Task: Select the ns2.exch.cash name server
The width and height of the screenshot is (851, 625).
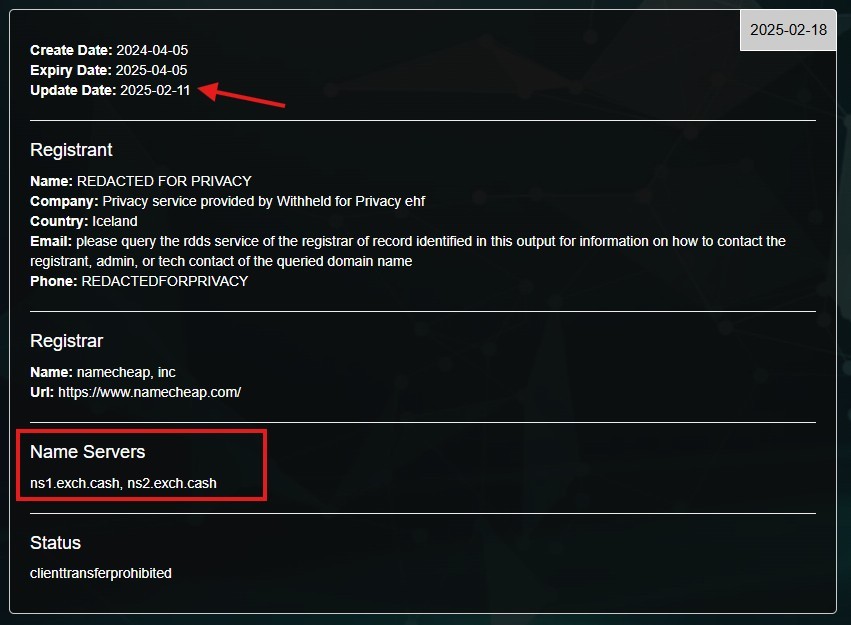Action: point(172,483)
